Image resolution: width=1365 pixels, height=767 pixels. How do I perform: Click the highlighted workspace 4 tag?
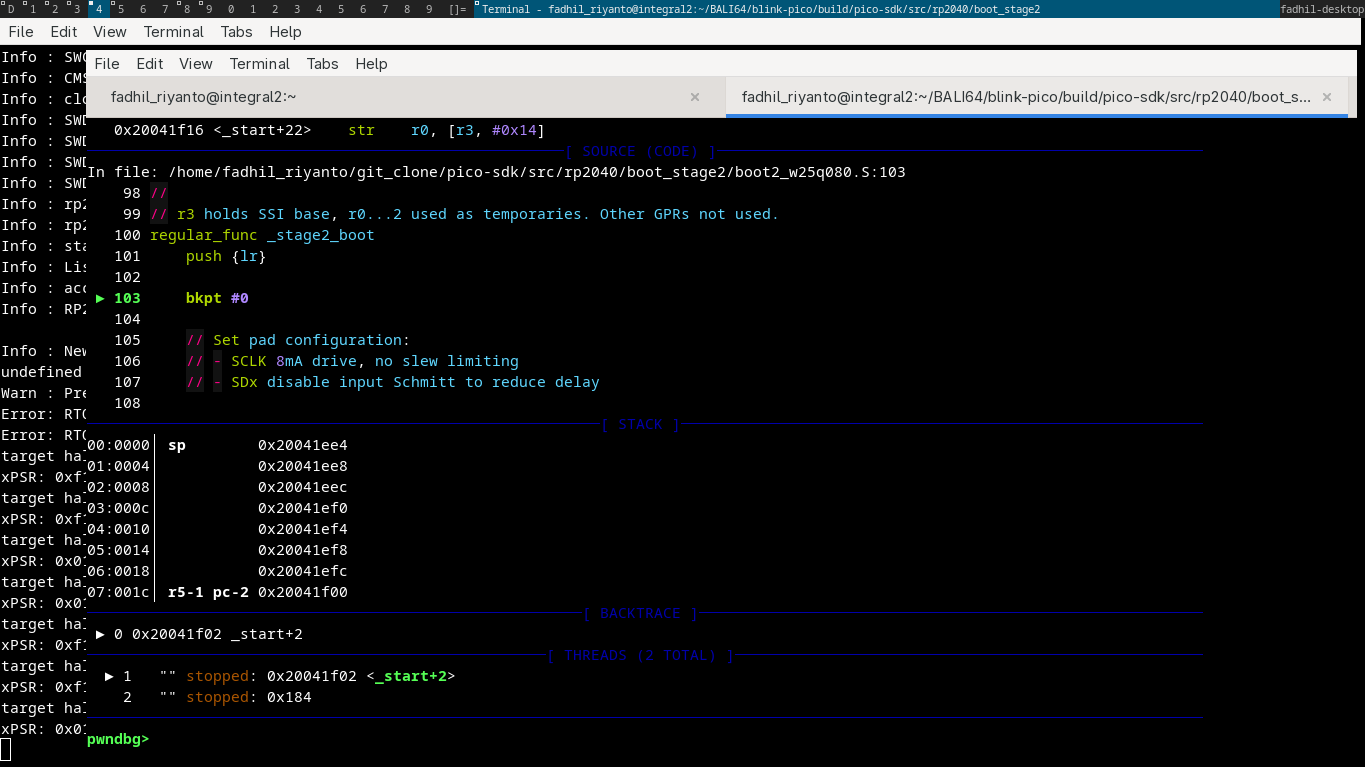pos(98,9)
